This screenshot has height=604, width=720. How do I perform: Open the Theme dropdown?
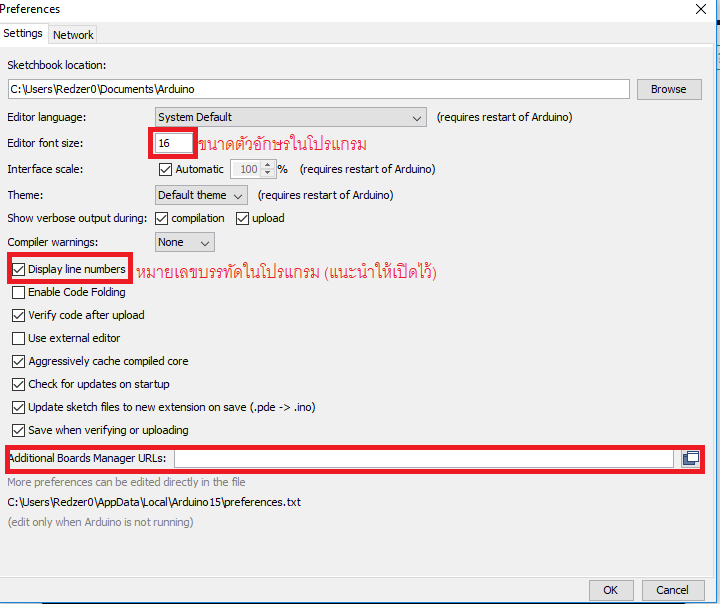click(201, 196)
